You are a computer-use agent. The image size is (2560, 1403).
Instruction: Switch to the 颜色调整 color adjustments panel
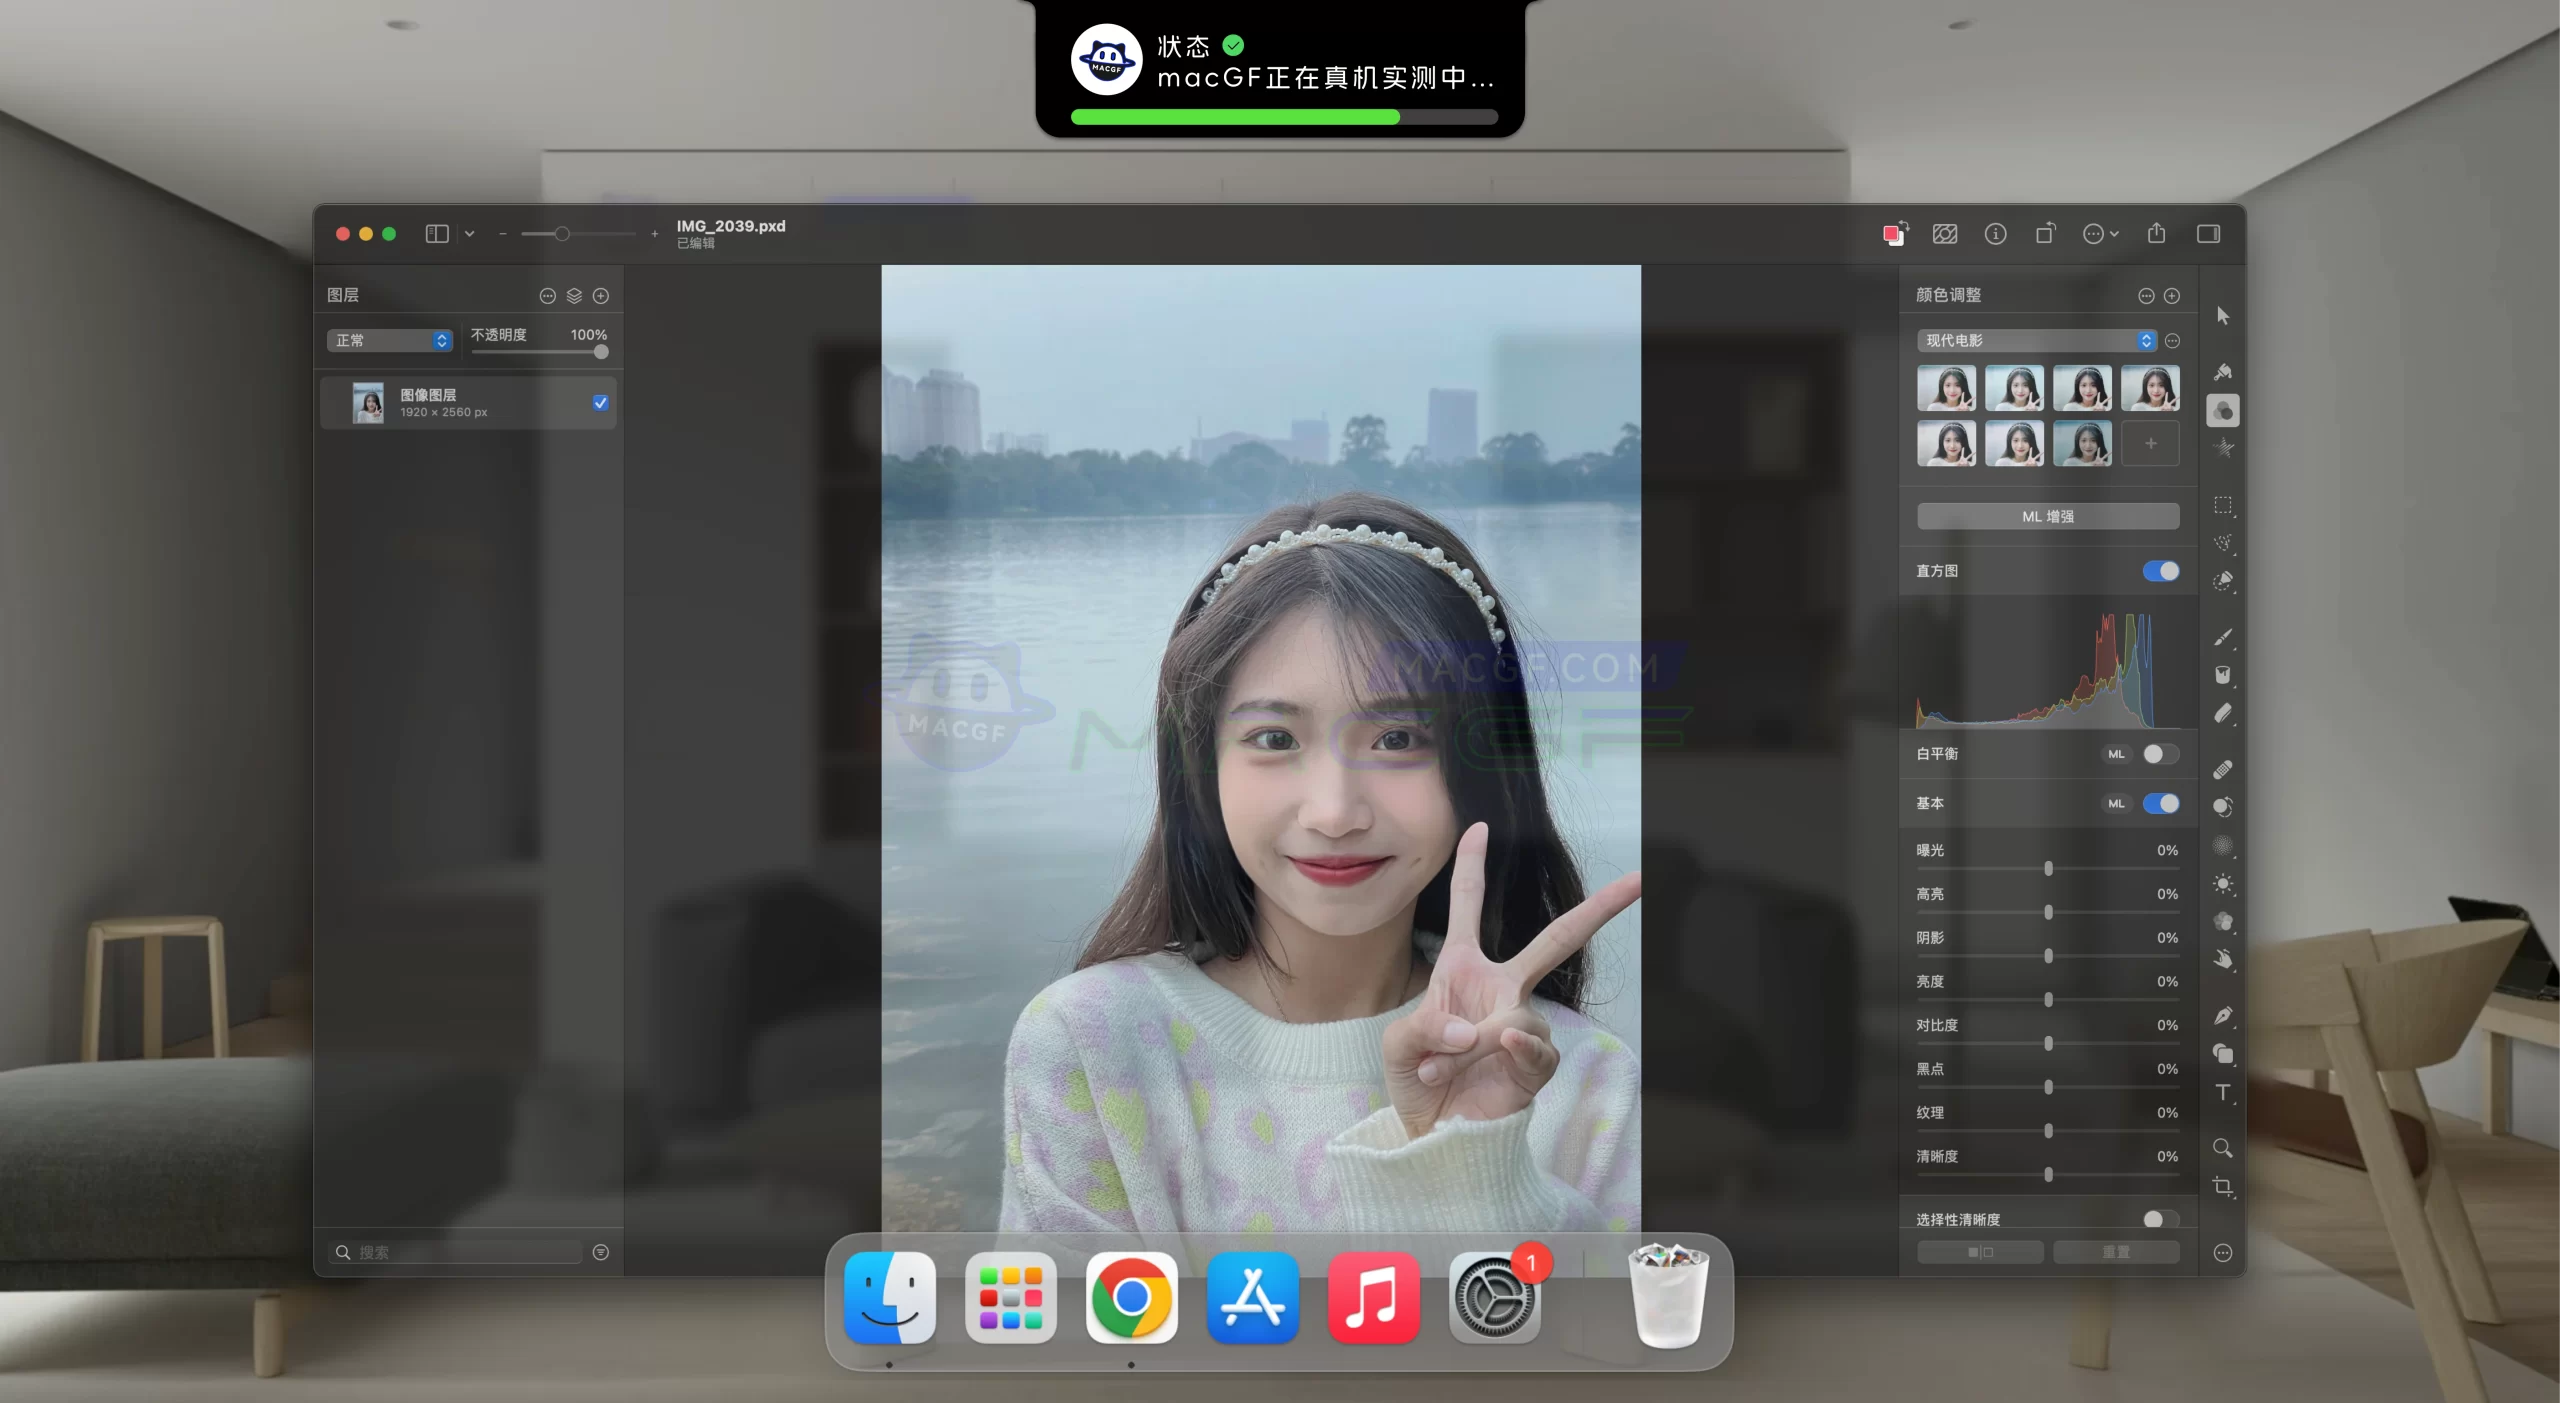[x=2224, y=411]
